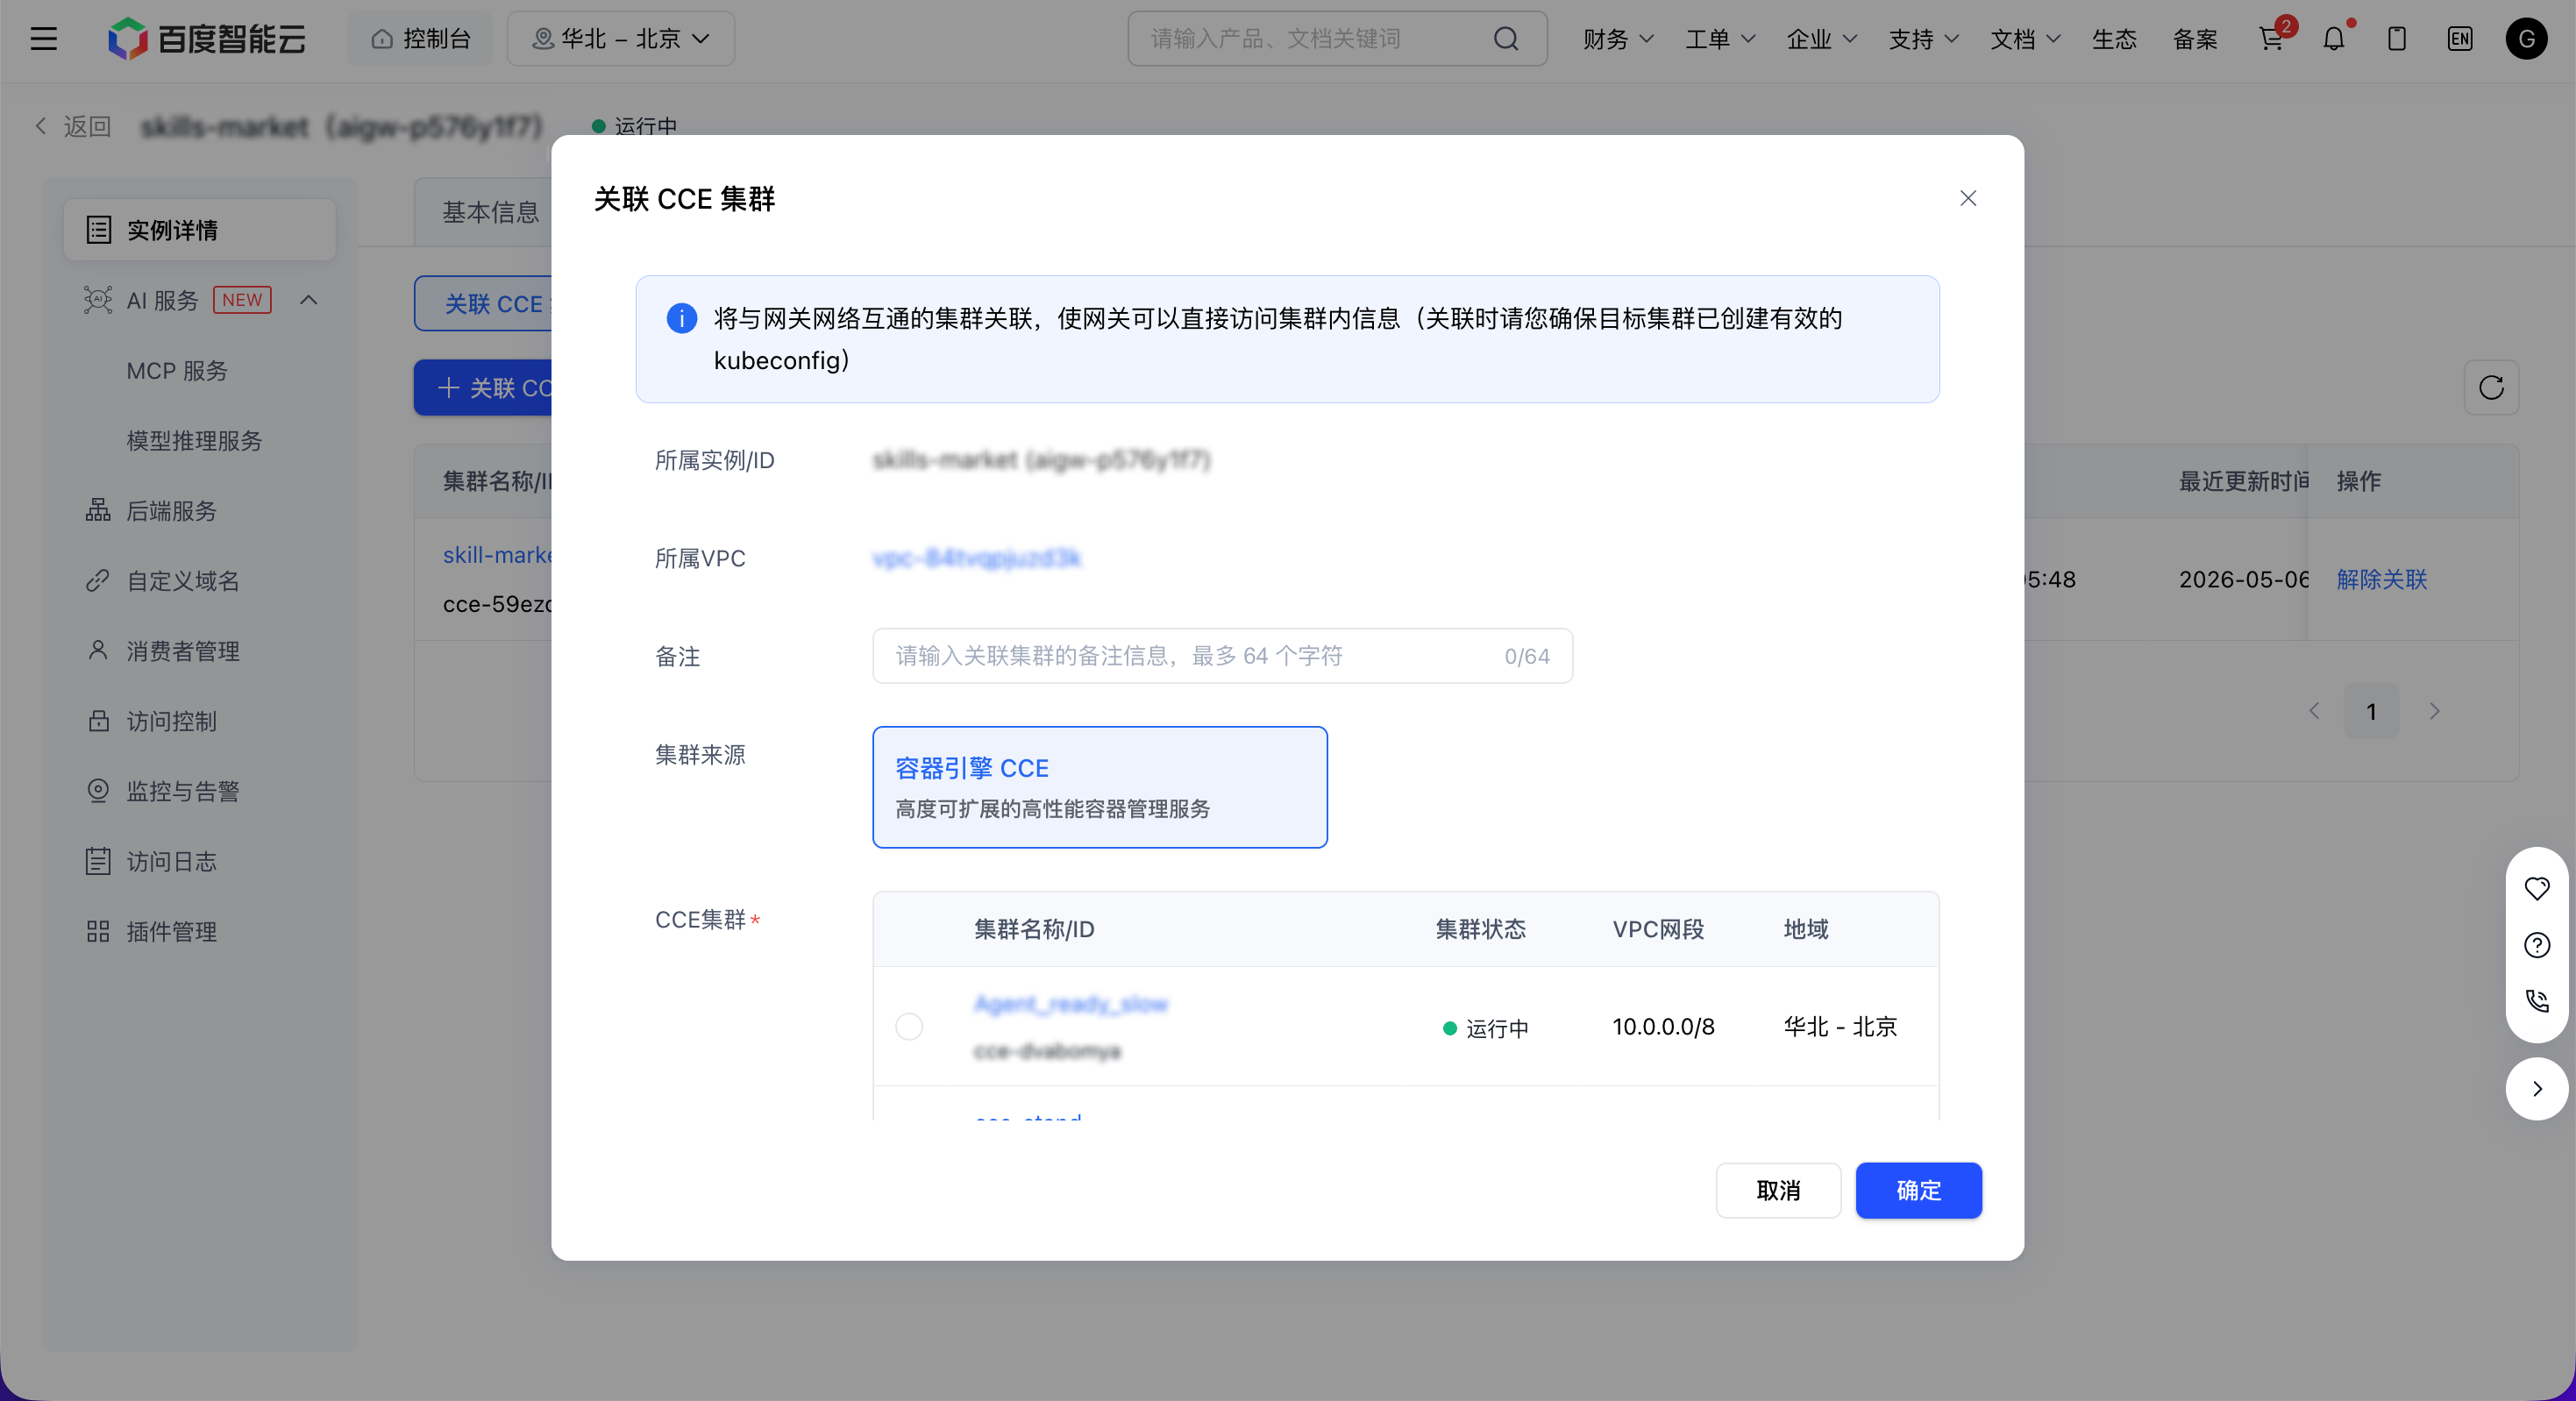Open the 所属VPC link in the dialog
This screenshot has height=1401, width=2576.
click(977, 558)
